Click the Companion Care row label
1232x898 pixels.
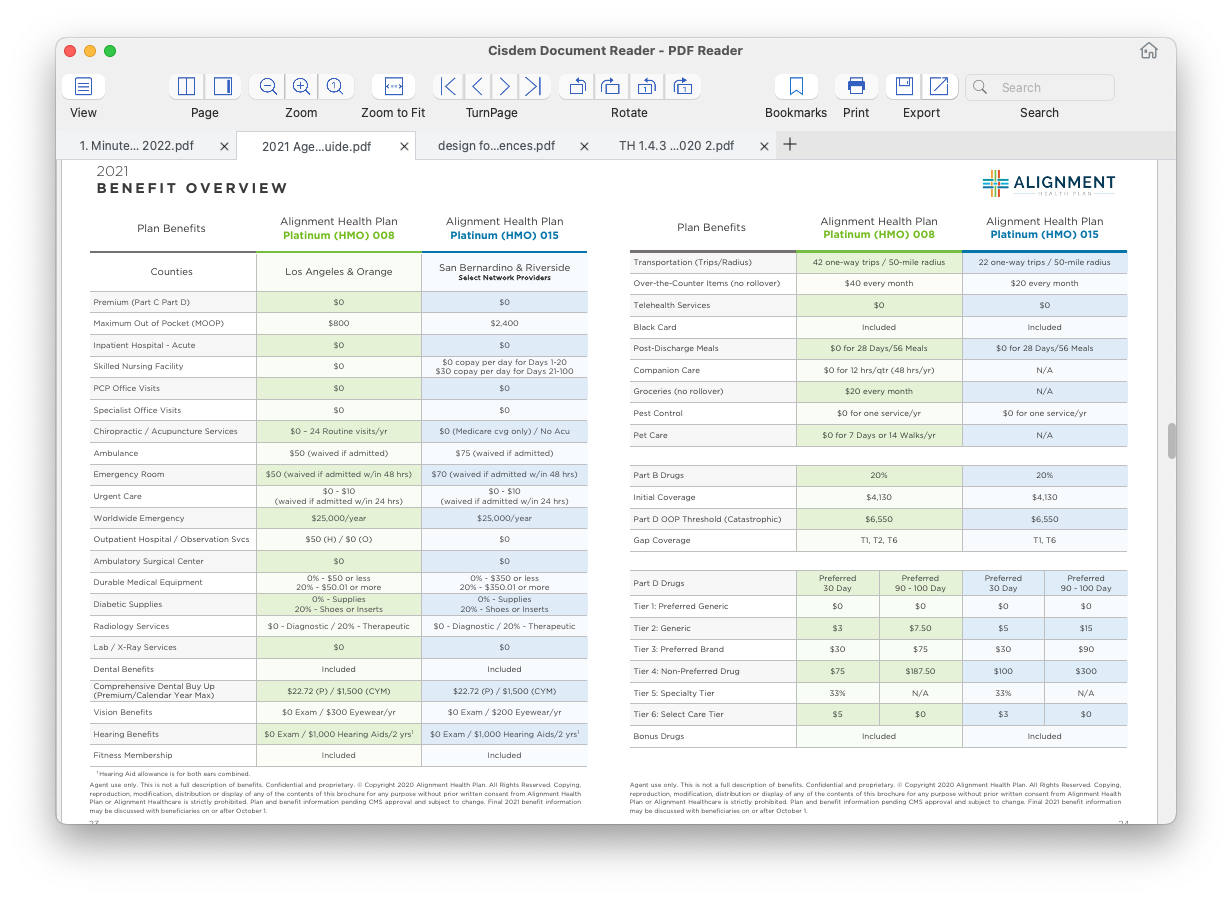click(x=666, y=370)
